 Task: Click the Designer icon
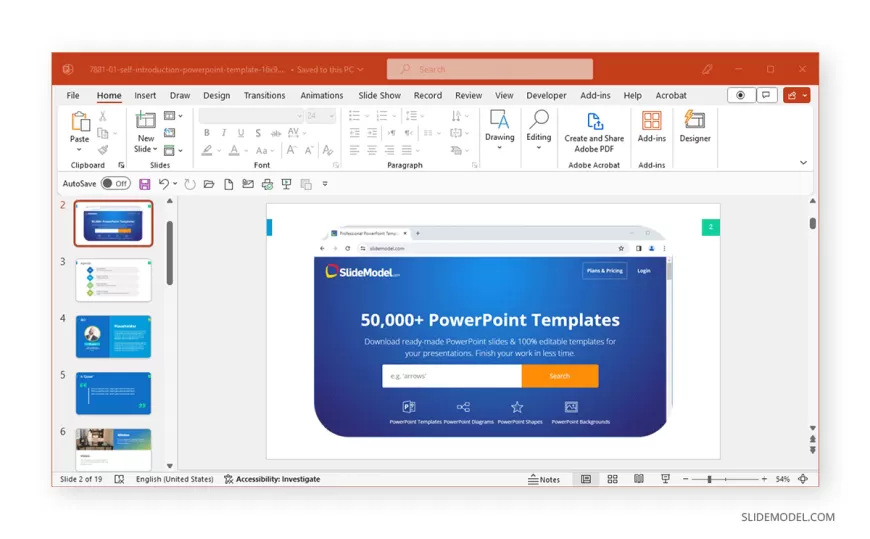coord(695,120)
